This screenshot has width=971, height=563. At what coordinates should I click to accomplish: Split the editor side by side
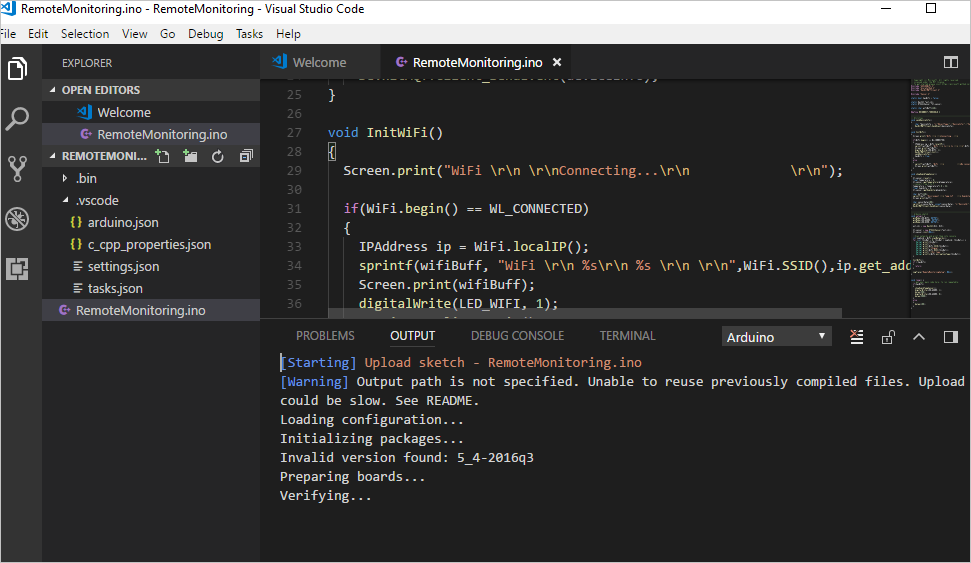(950, 62)
